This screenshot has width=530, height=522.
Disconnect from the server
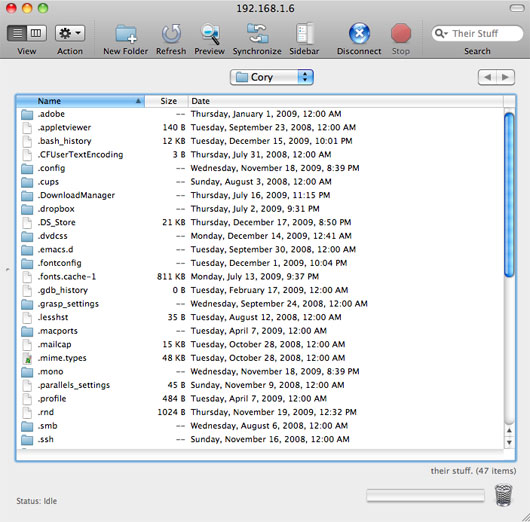359,33
